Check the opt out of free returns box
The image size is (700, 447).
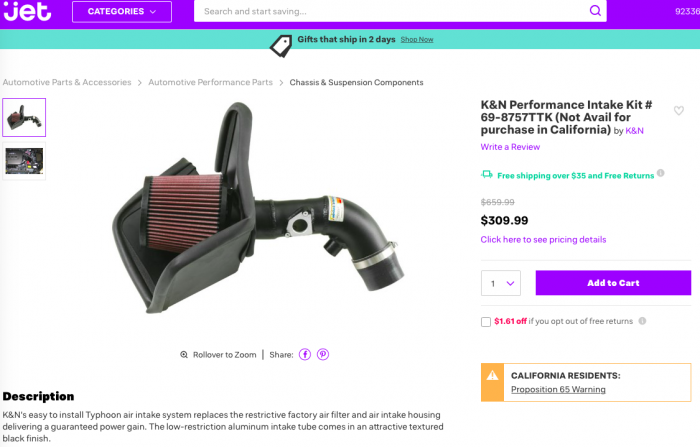pyautogui.click(x=486, y=322)
